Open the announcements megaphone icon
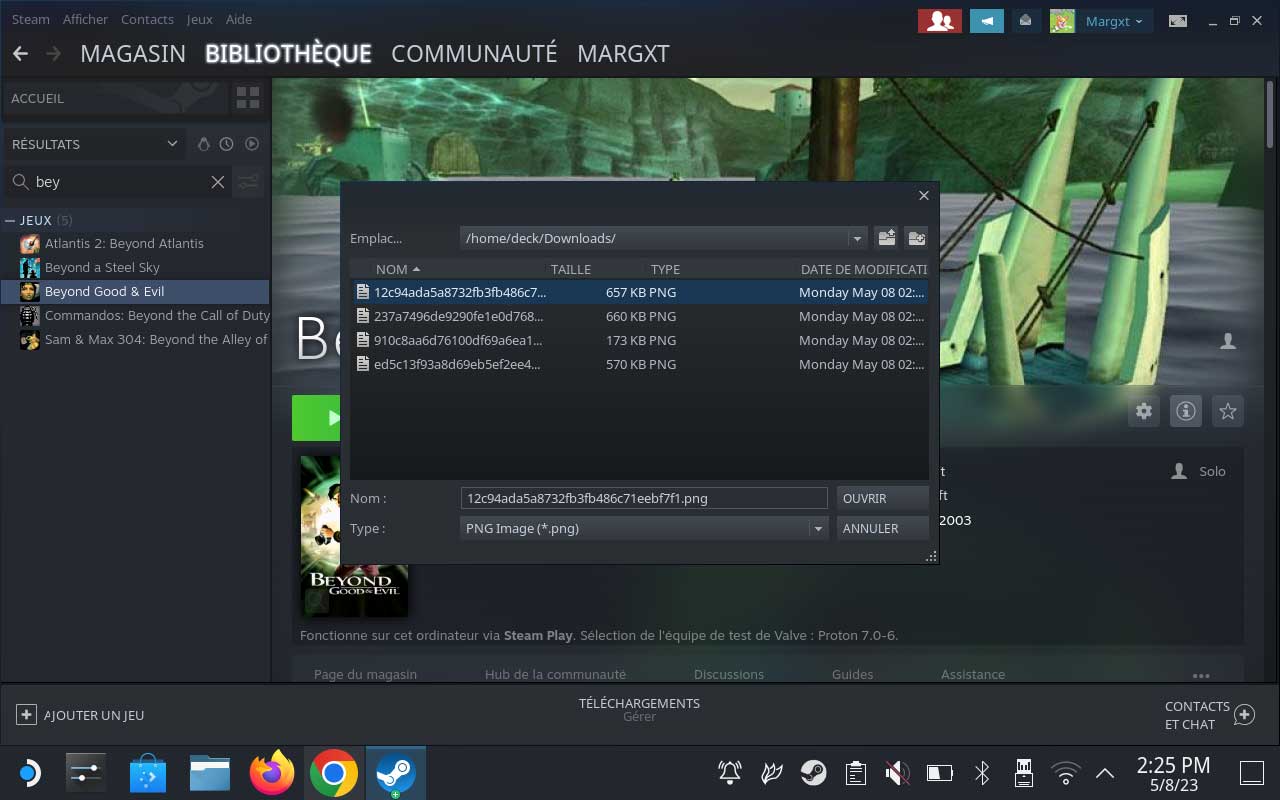1280x800 pixels. tap(987, 21)
